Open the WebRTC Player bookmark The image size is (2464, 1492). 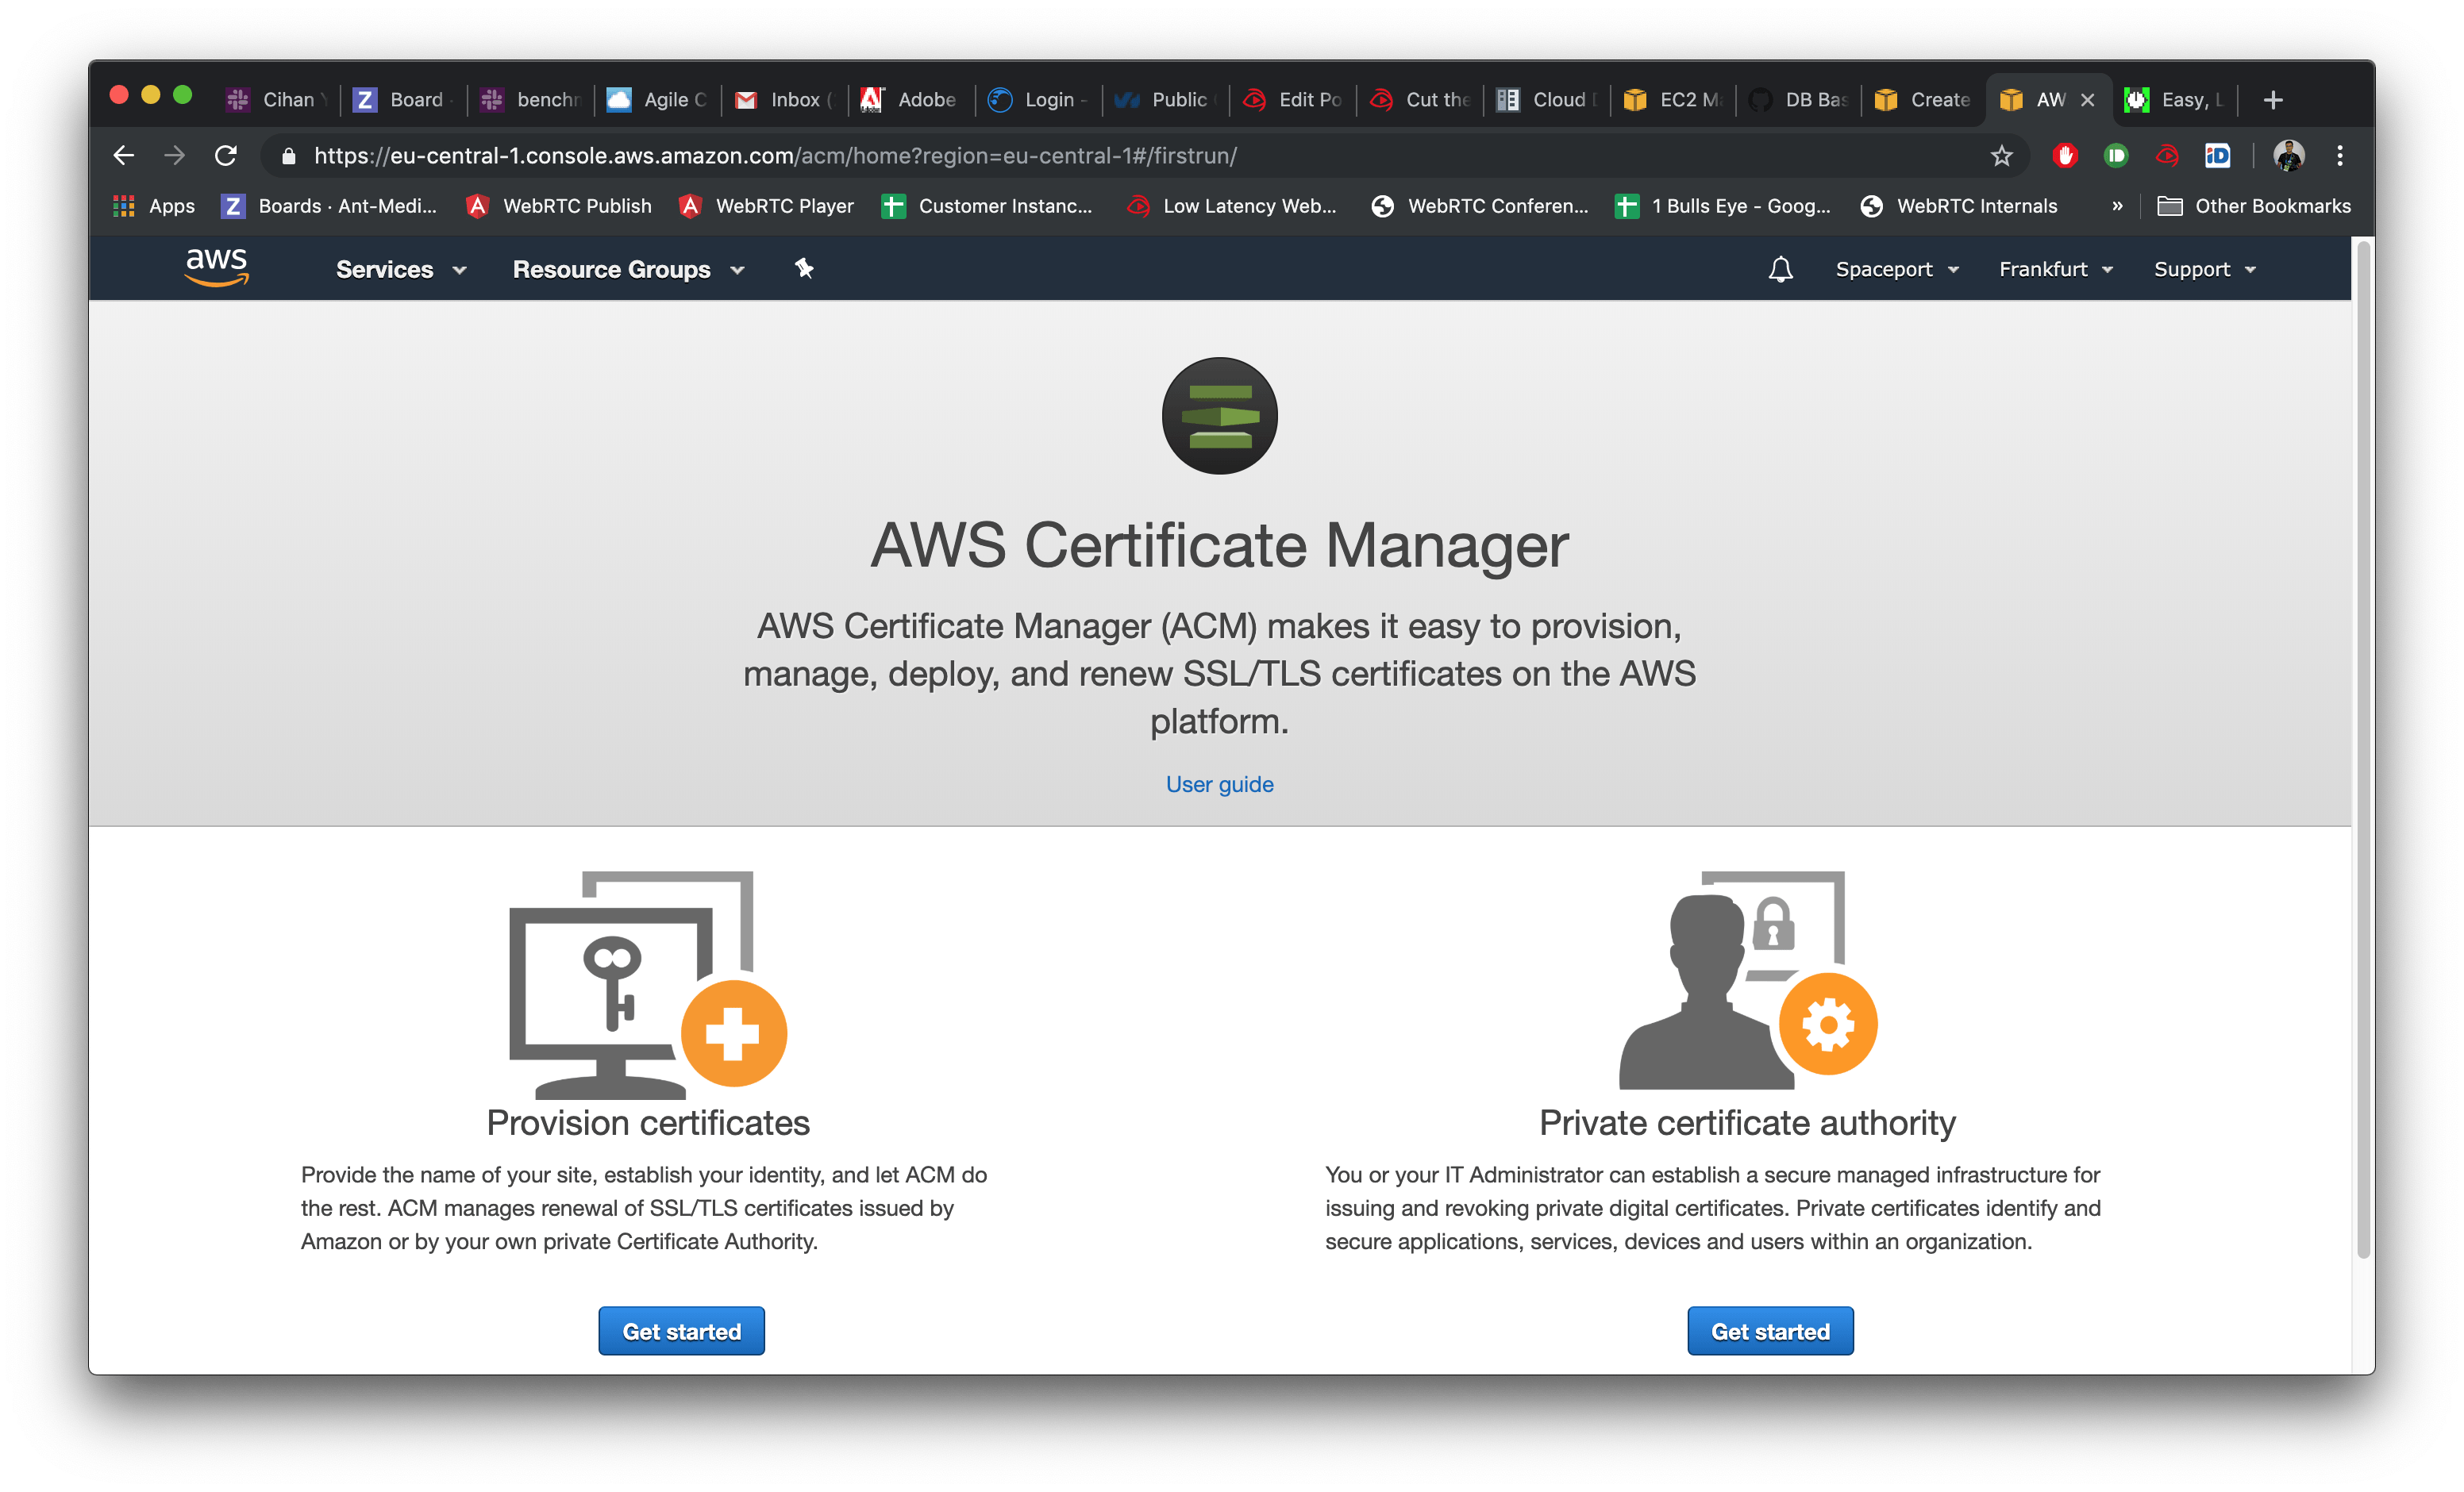pos(767,206)
